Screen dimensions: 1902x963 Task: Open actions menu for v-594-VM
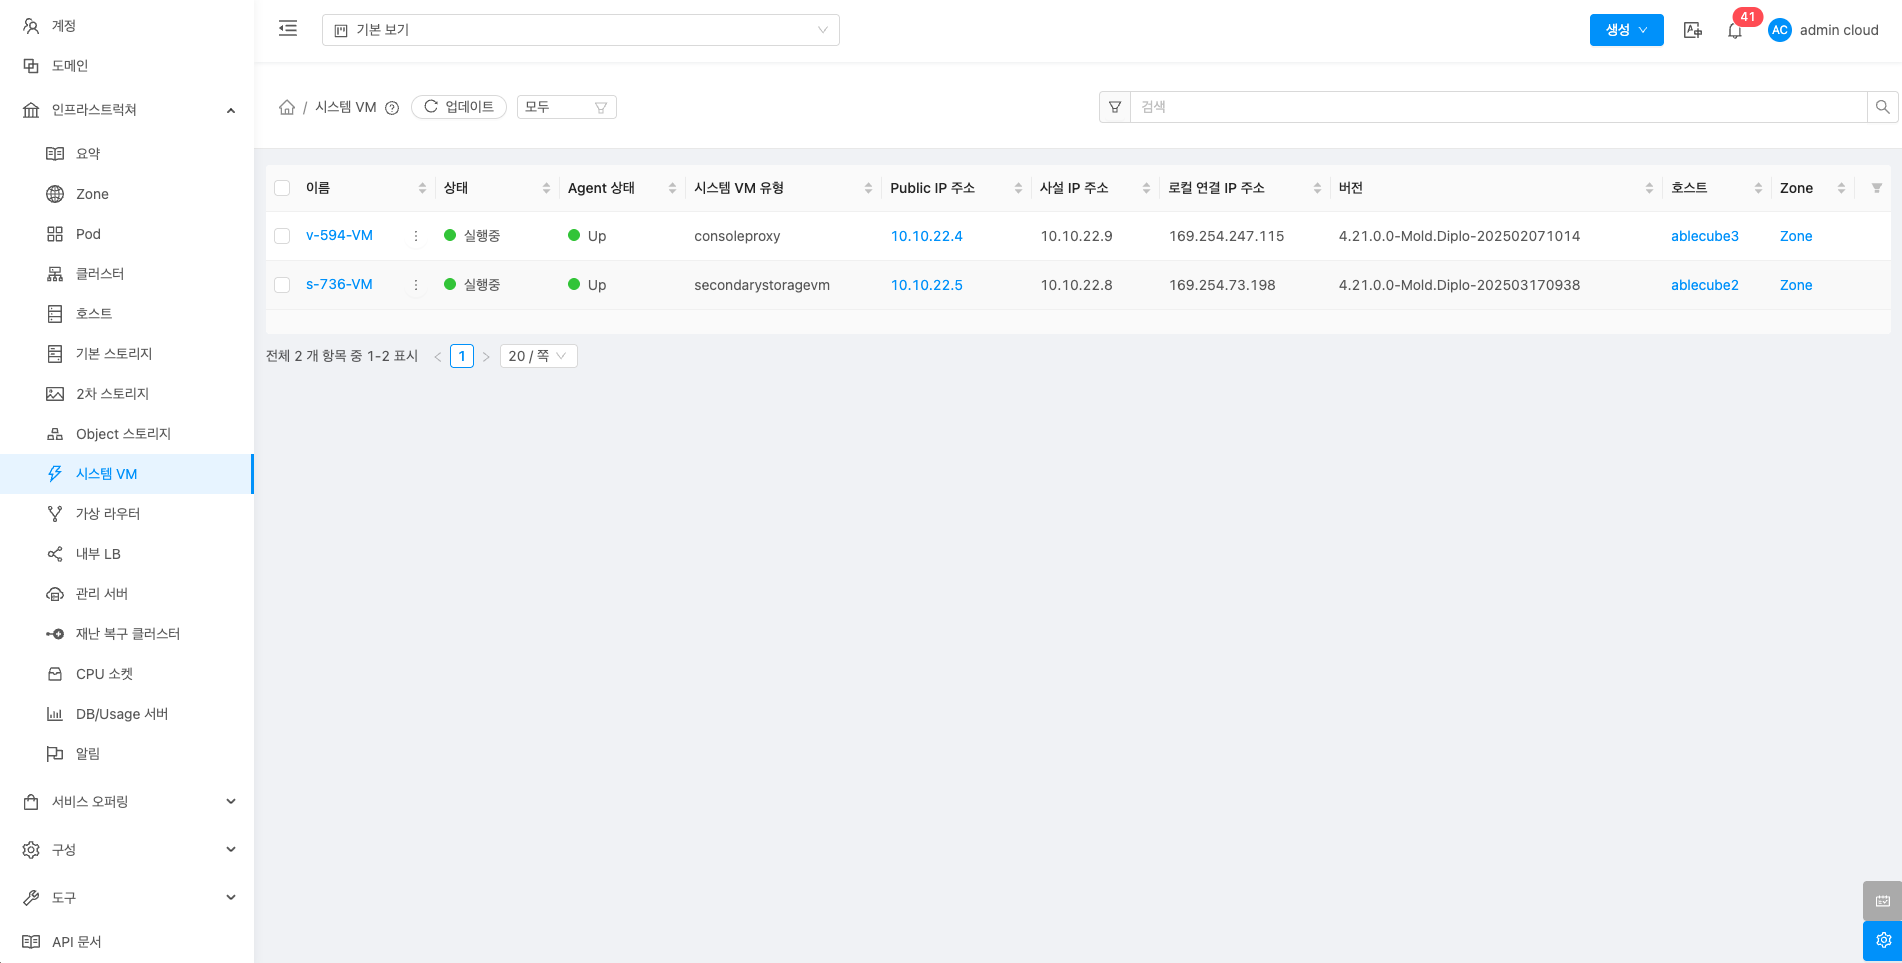(416, 236)
